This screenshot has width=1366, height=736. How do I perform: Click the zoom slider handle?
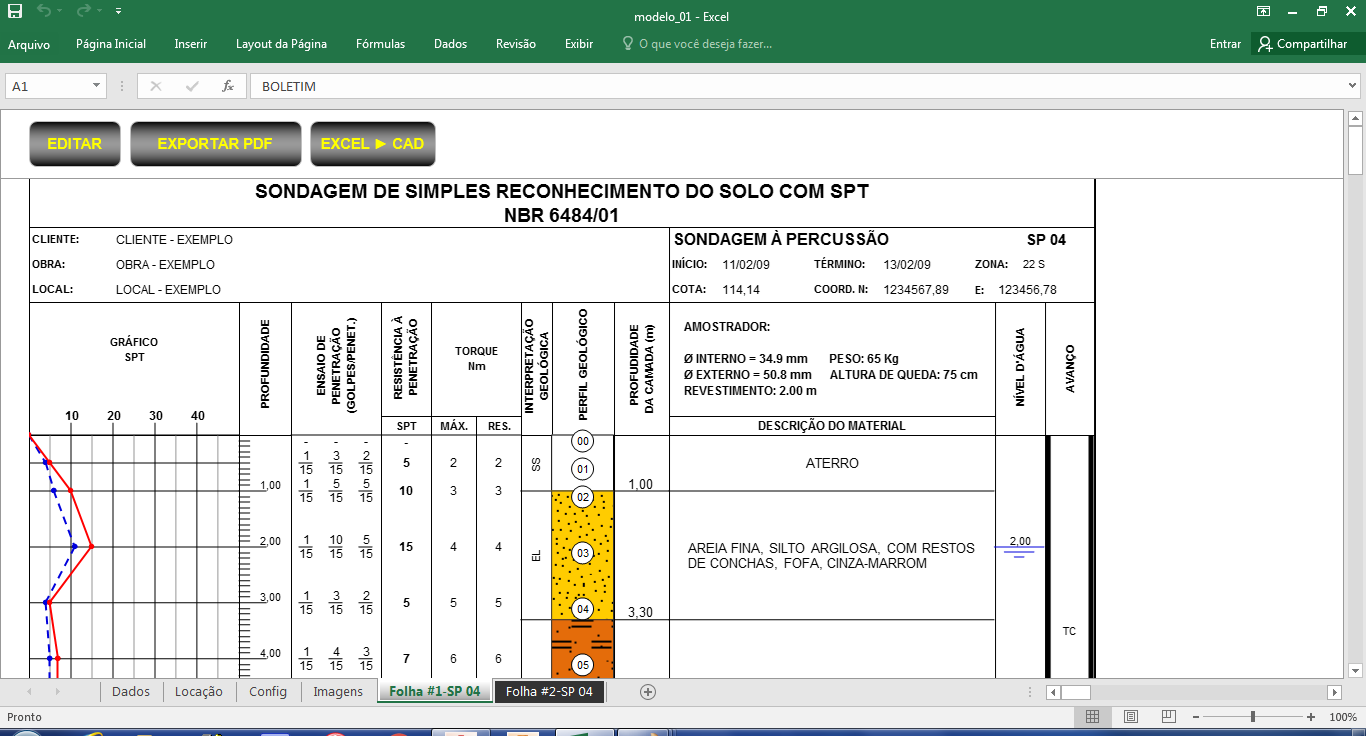pyautogui.click(x=1253, y=717)
